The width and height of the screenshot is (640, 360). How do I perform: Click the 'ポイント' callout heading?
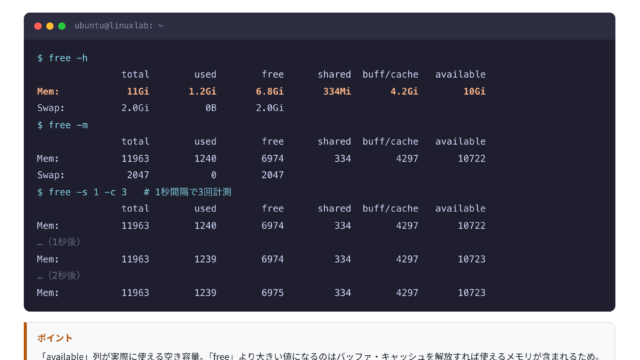[55, 338]
